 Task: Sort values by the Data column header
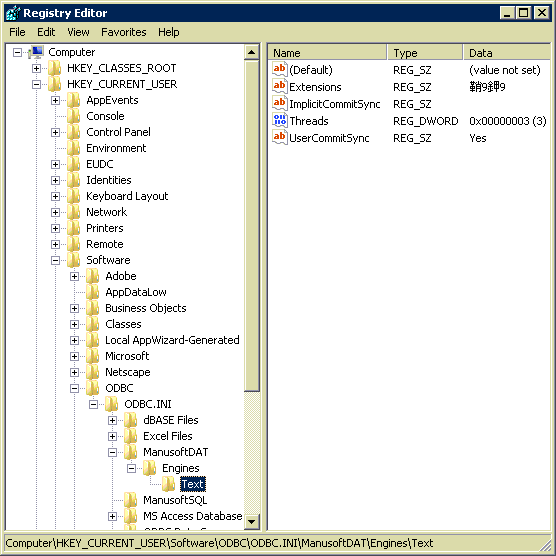507,53
